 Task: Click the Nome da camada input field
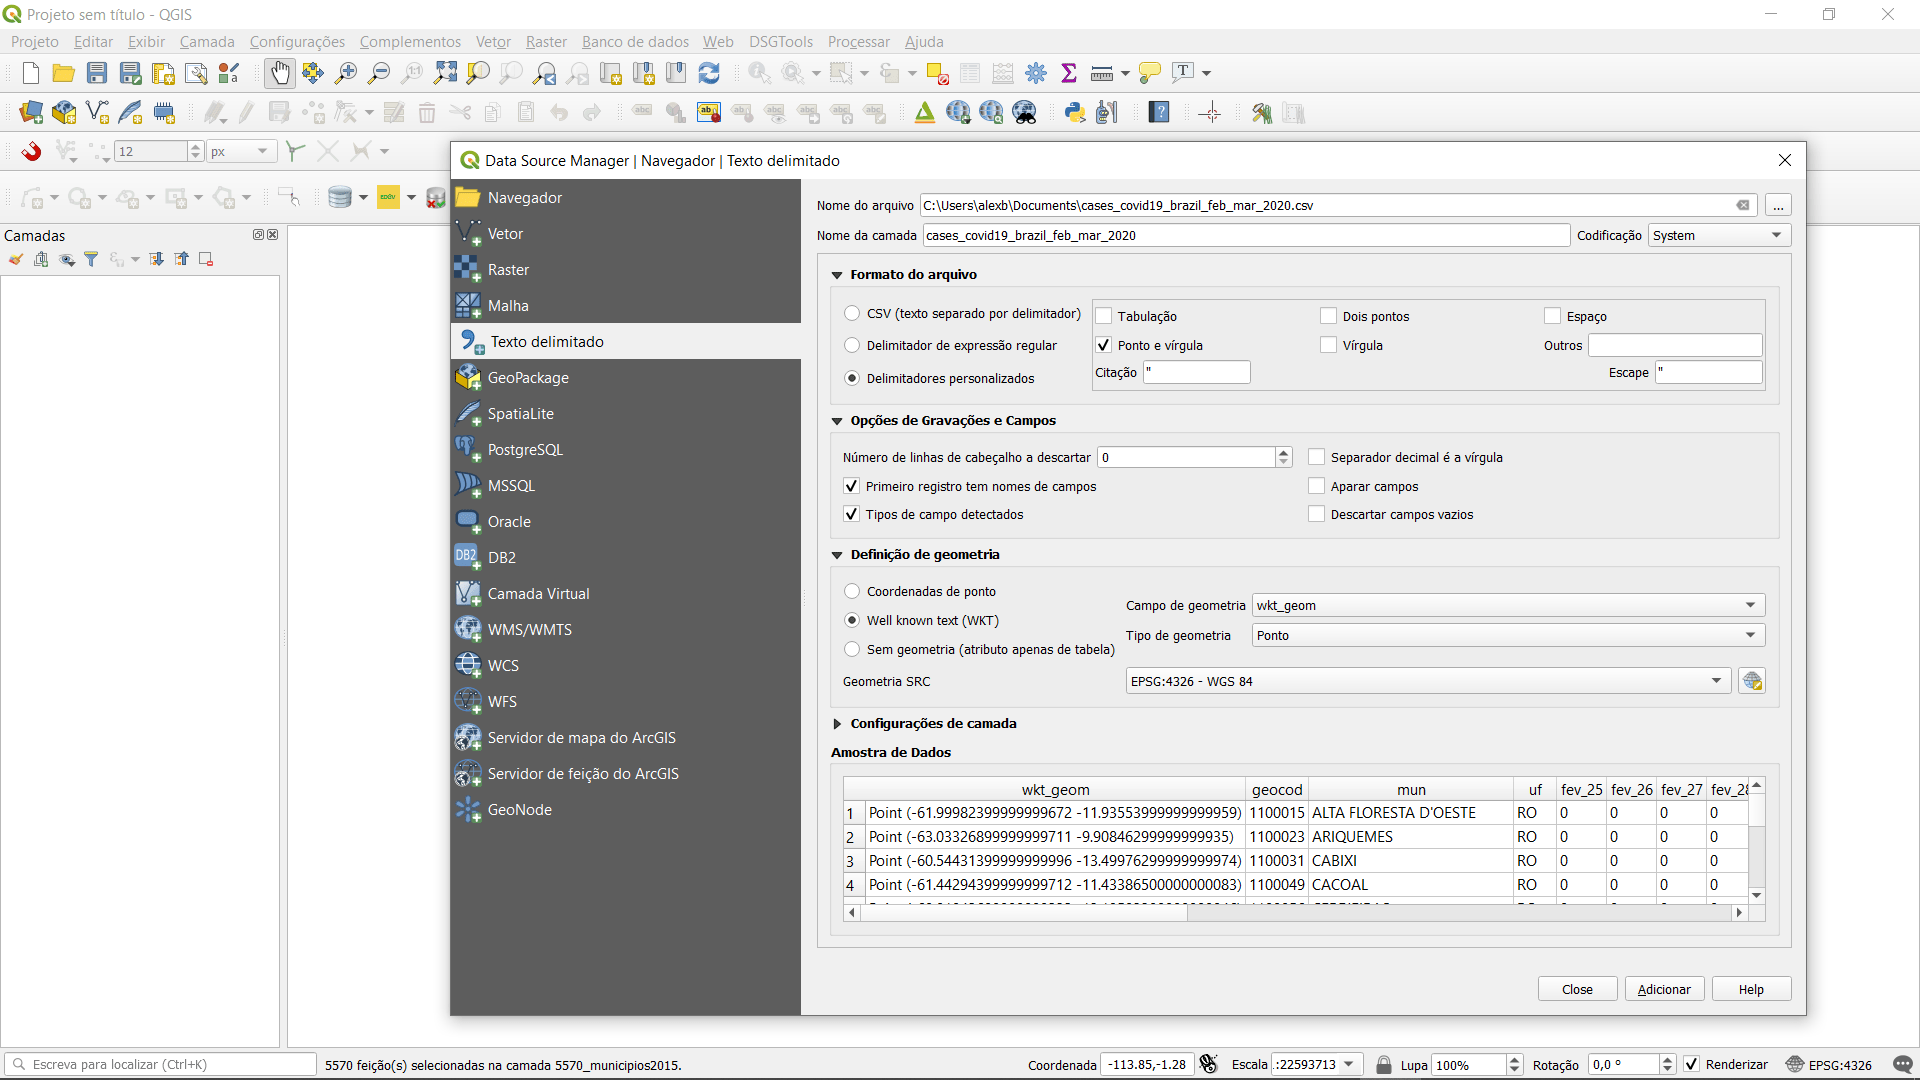click(1245, 236)
